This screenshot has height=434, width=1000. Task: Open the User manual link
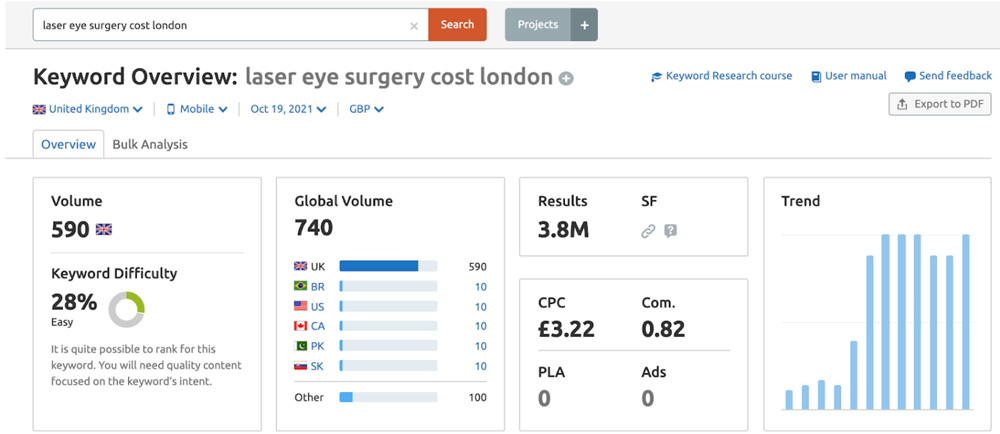point(849,76)
